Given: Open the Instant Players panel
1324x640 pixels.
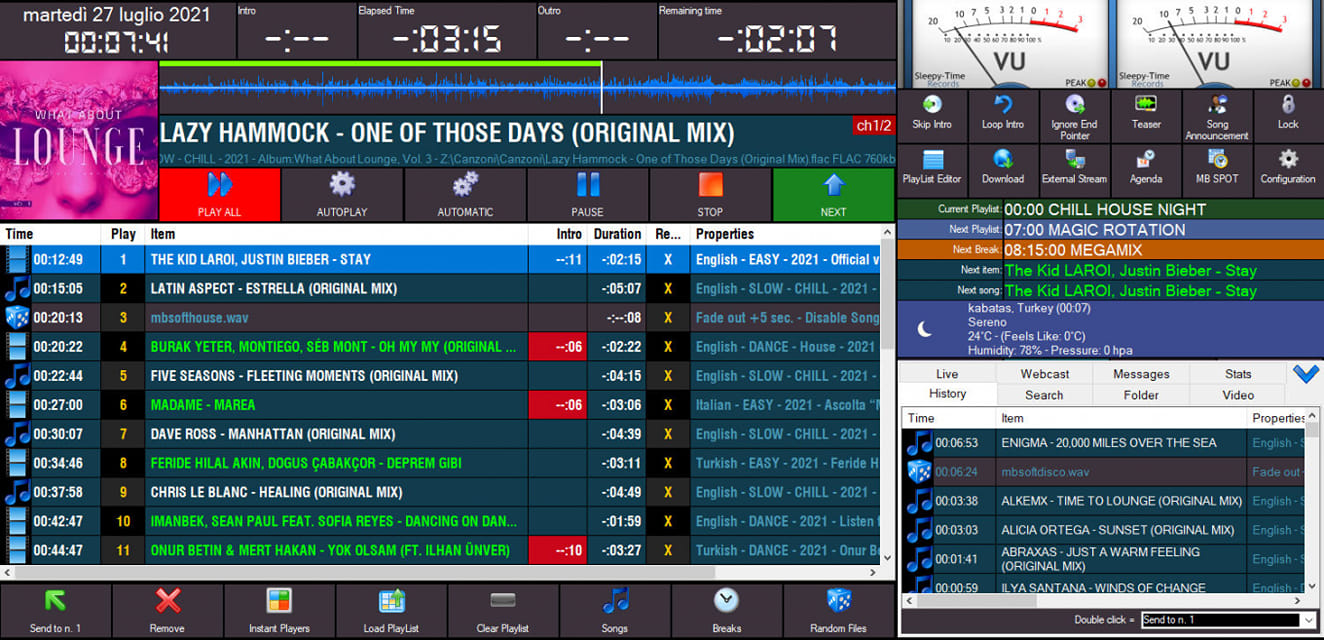Looking at the screenshot, I should [x=280, y=610].
